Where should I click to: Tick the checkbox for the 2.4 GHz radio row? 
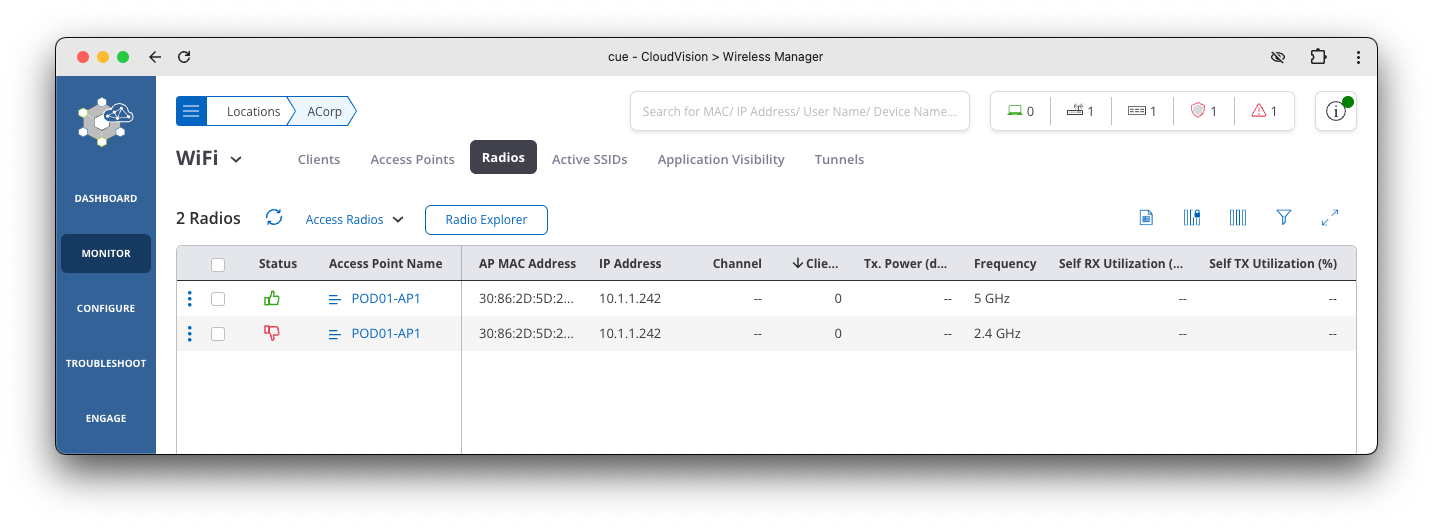pyautogui.click(x=218, y=334)
